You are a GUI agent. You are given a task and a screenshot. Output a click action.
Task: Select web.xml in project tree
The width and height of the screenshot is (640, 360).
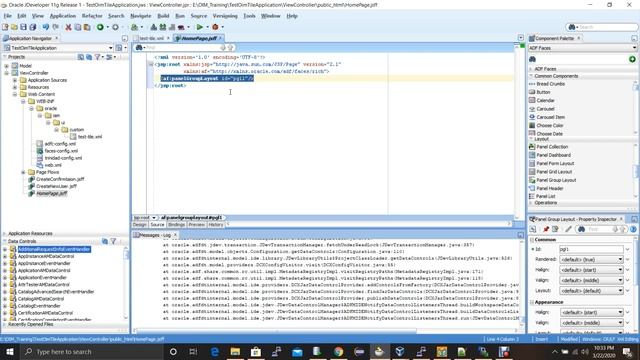[x=53, y=165]
